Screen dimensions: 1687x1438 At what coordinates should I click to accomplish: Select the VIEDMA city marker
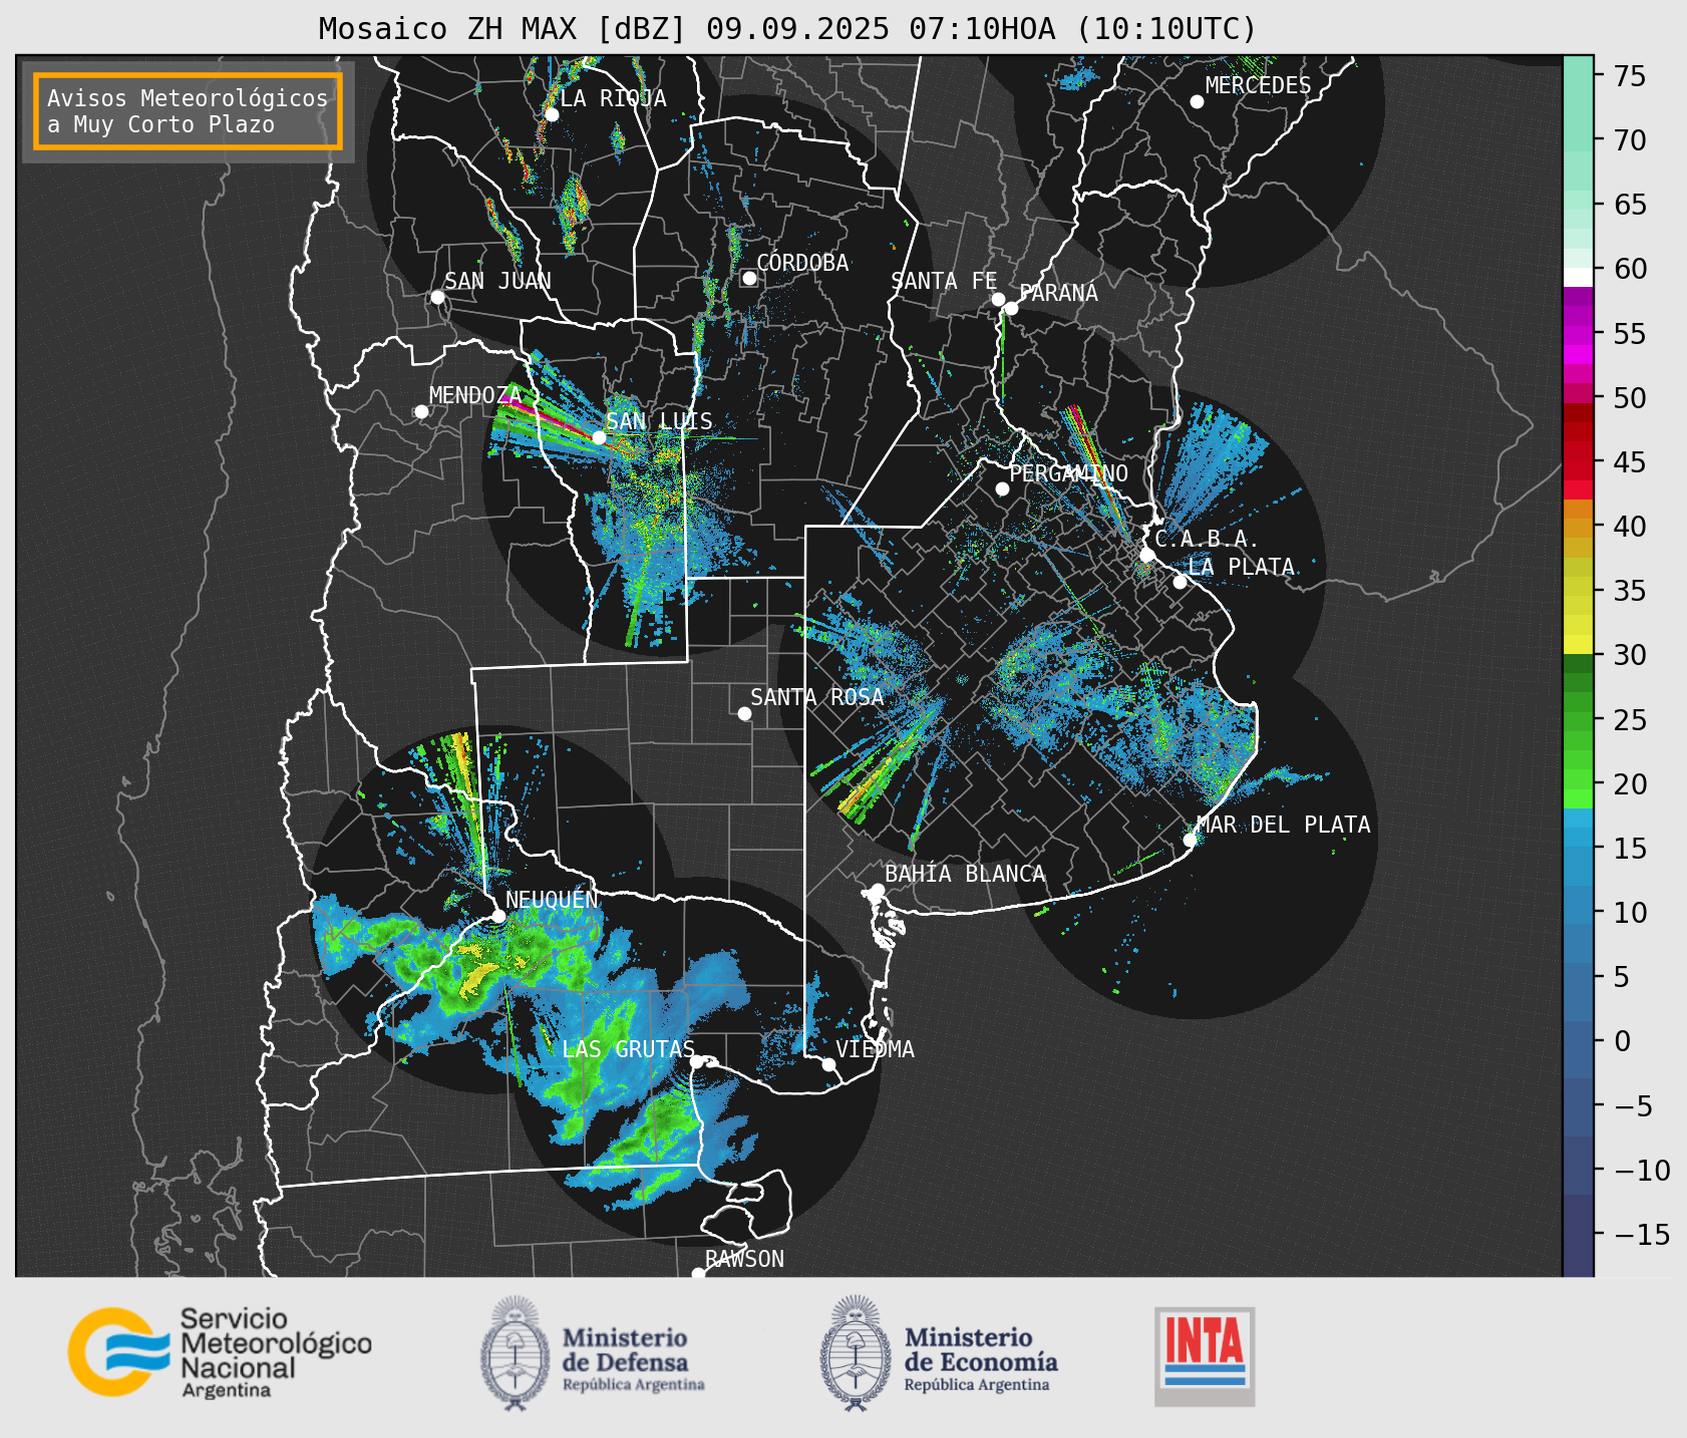click(x=828, y=1064)
